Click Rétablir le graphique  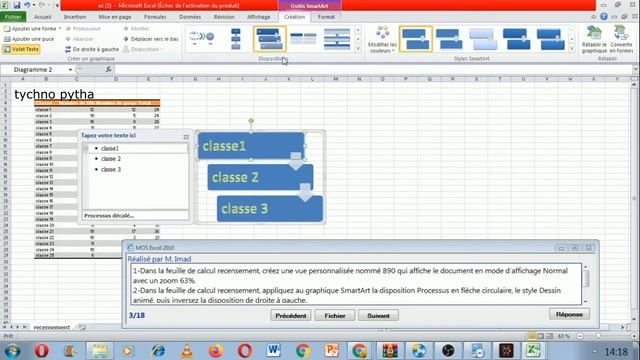[594, 39]
